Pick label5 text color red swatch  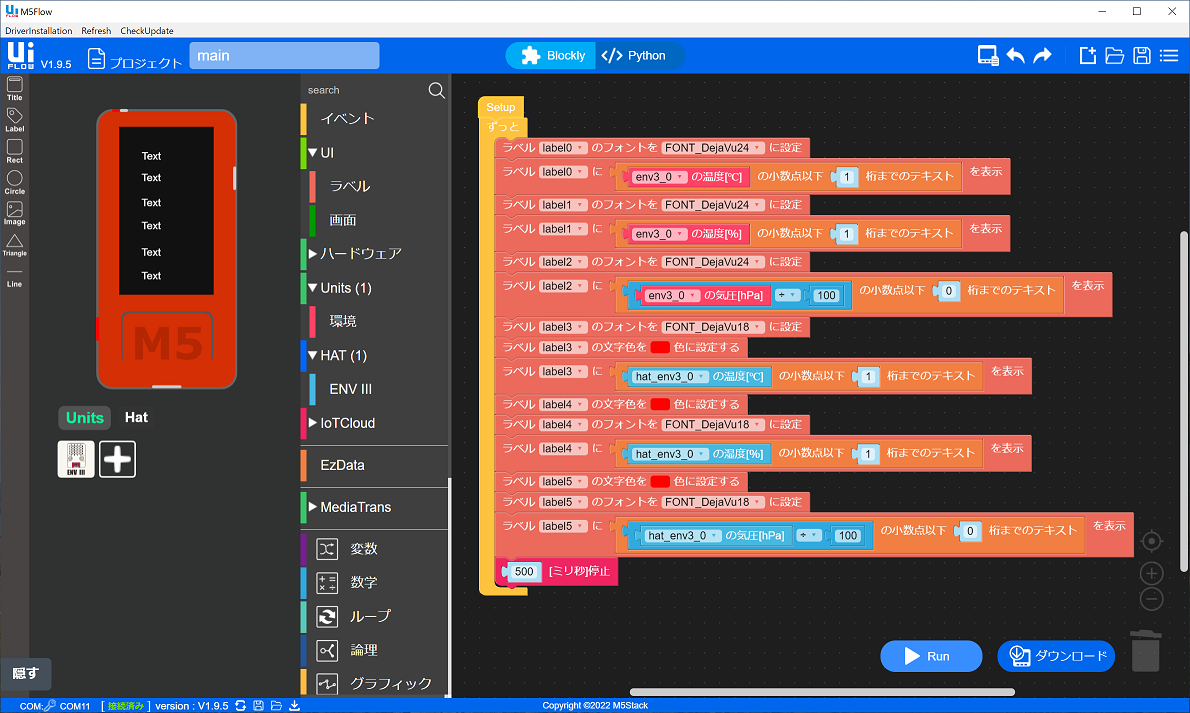click(x=660, y=481)
